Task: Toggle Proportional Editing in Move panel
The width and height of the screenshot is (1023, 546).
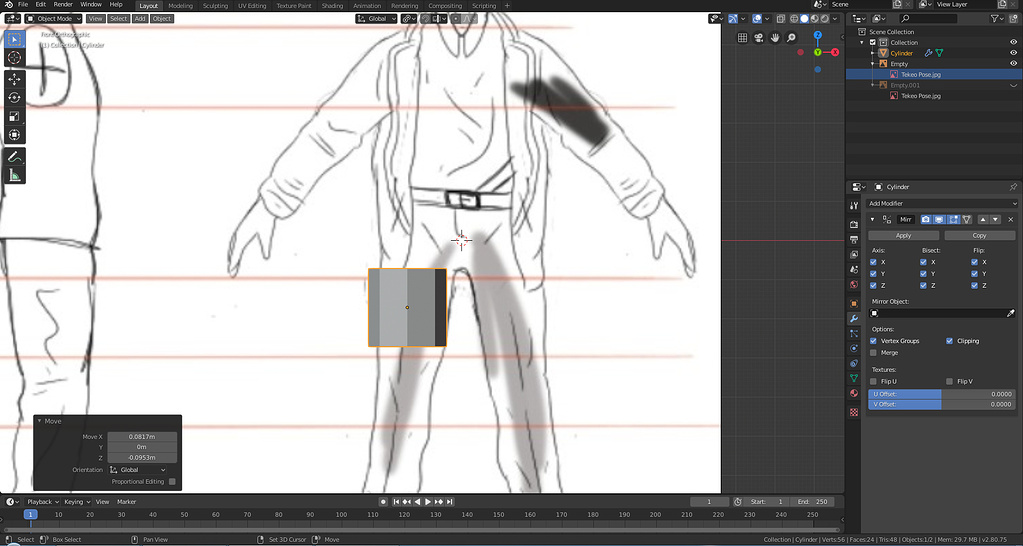Action: (172, 482)
